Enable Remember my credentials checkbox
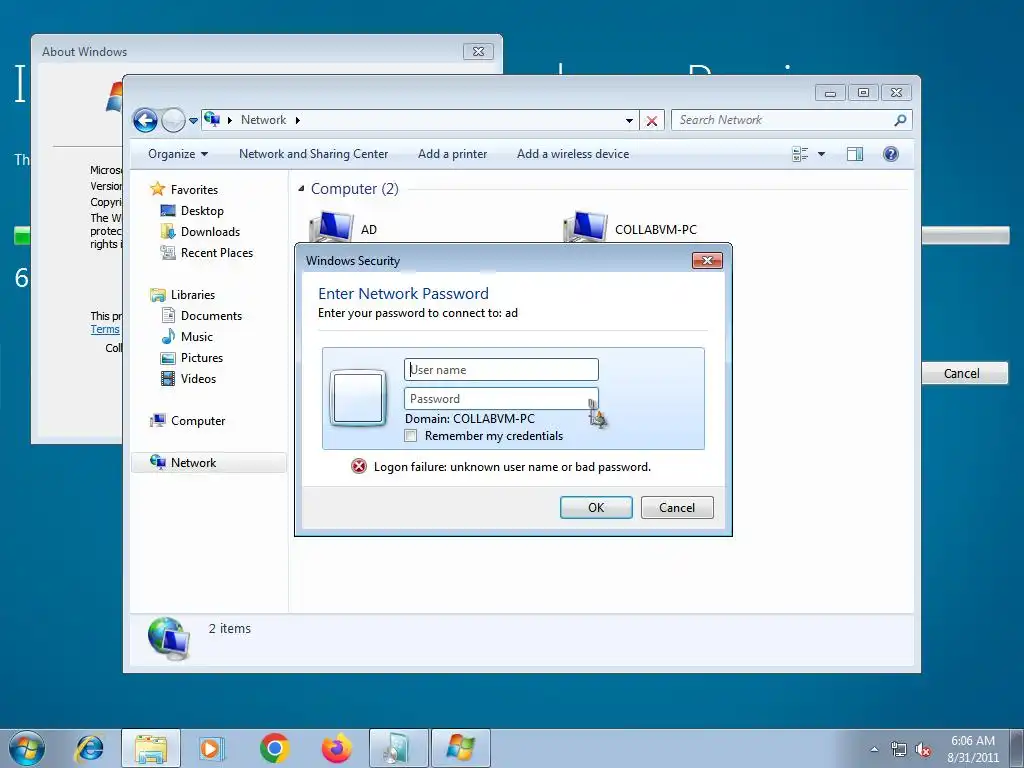This screenshot has height=768, width=1024. tap(411, 436)
